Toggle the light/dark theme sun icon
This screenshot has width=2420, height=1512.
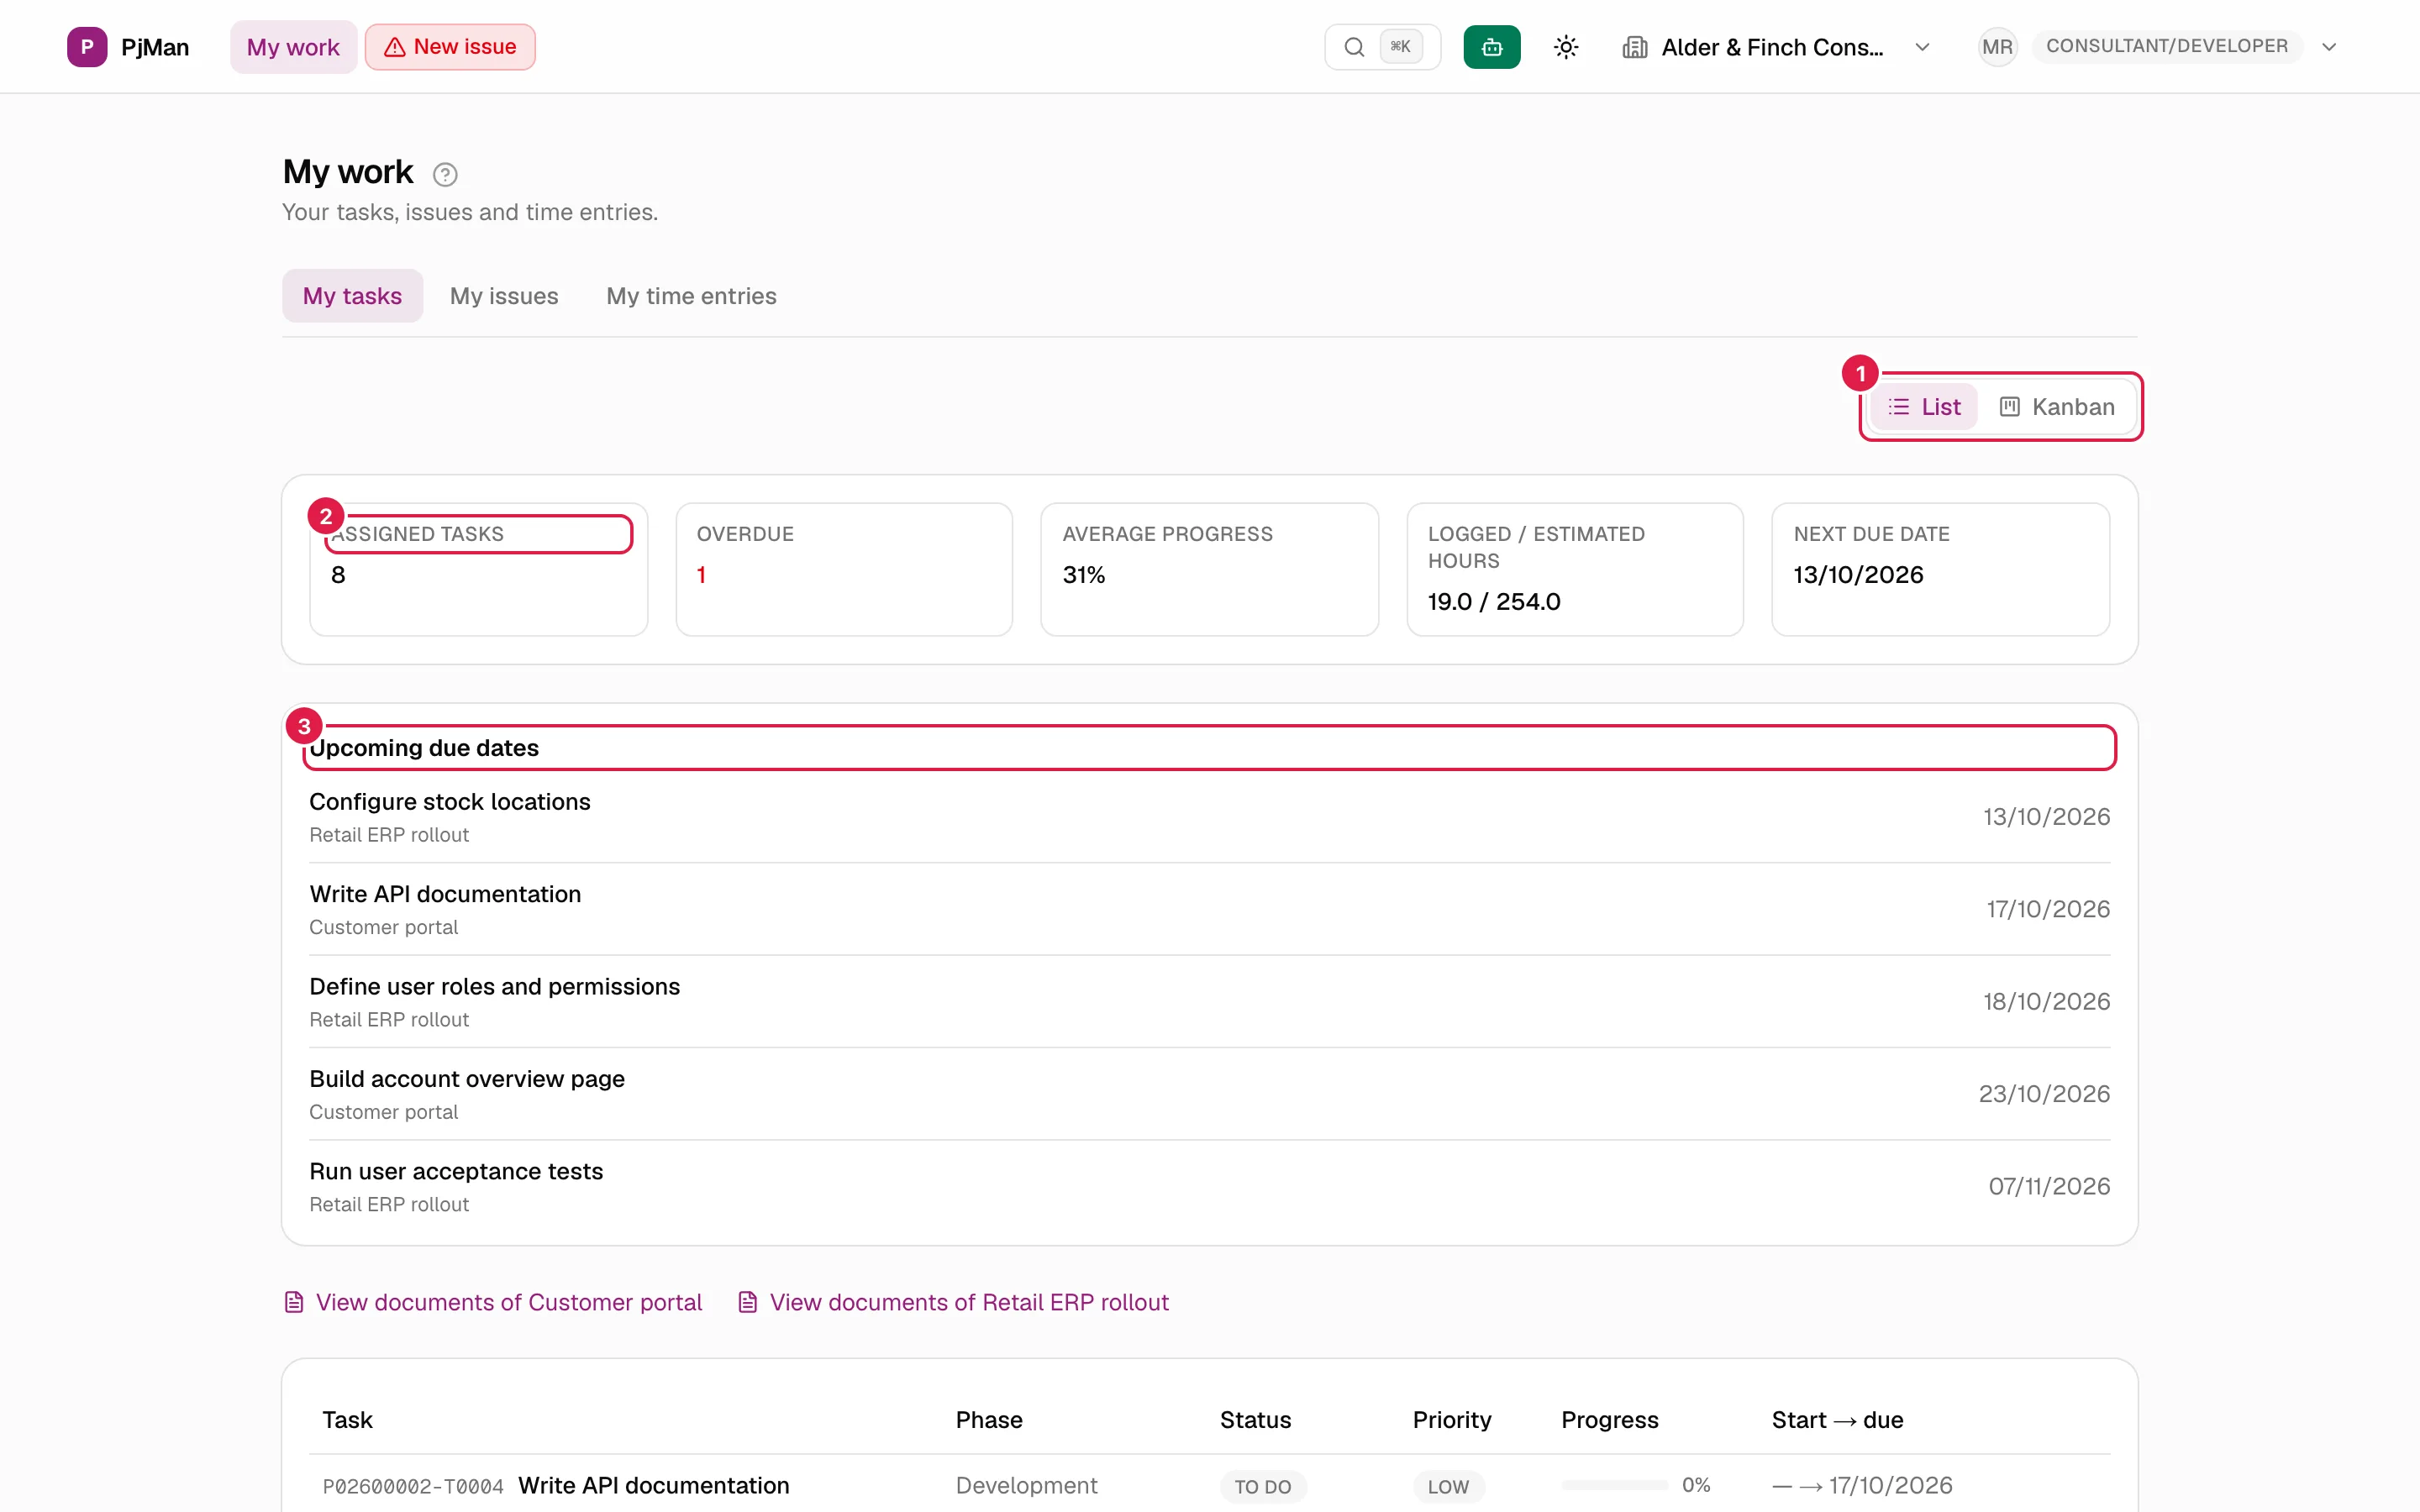coord(1566,47)
